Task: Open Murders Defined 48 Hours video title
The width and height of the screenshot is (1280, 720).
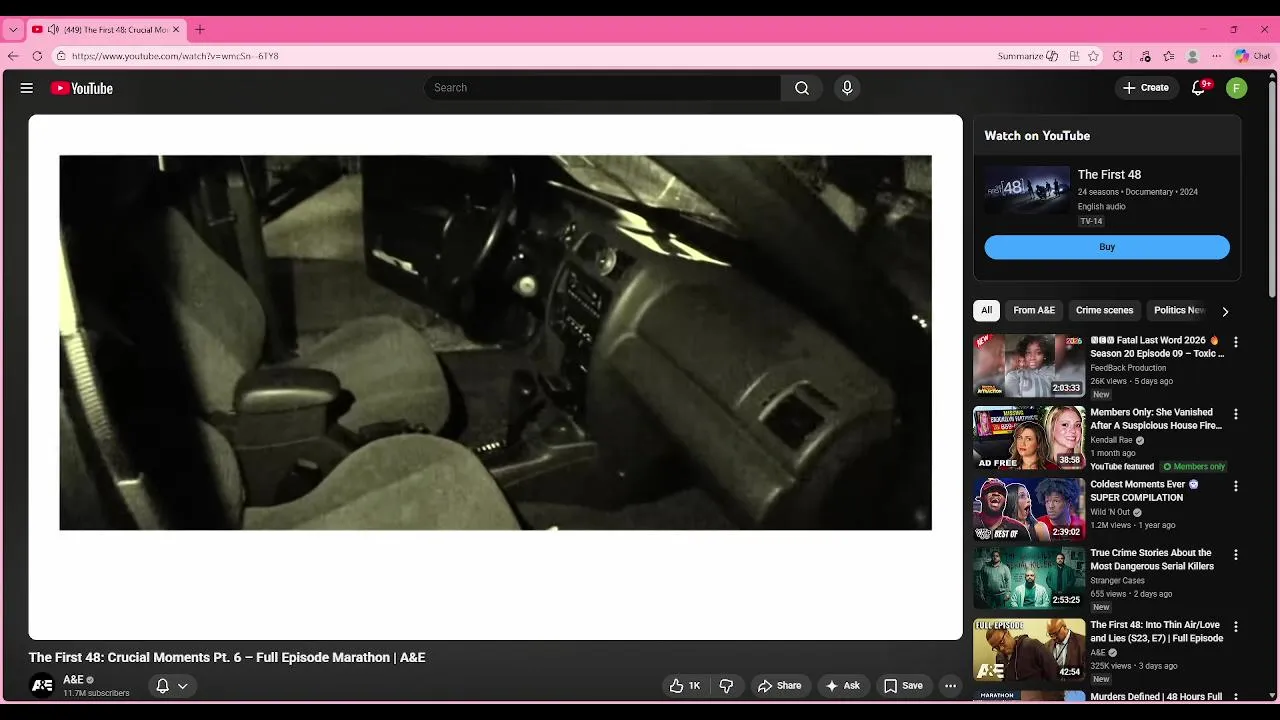Action: (x=1156, y=697)
